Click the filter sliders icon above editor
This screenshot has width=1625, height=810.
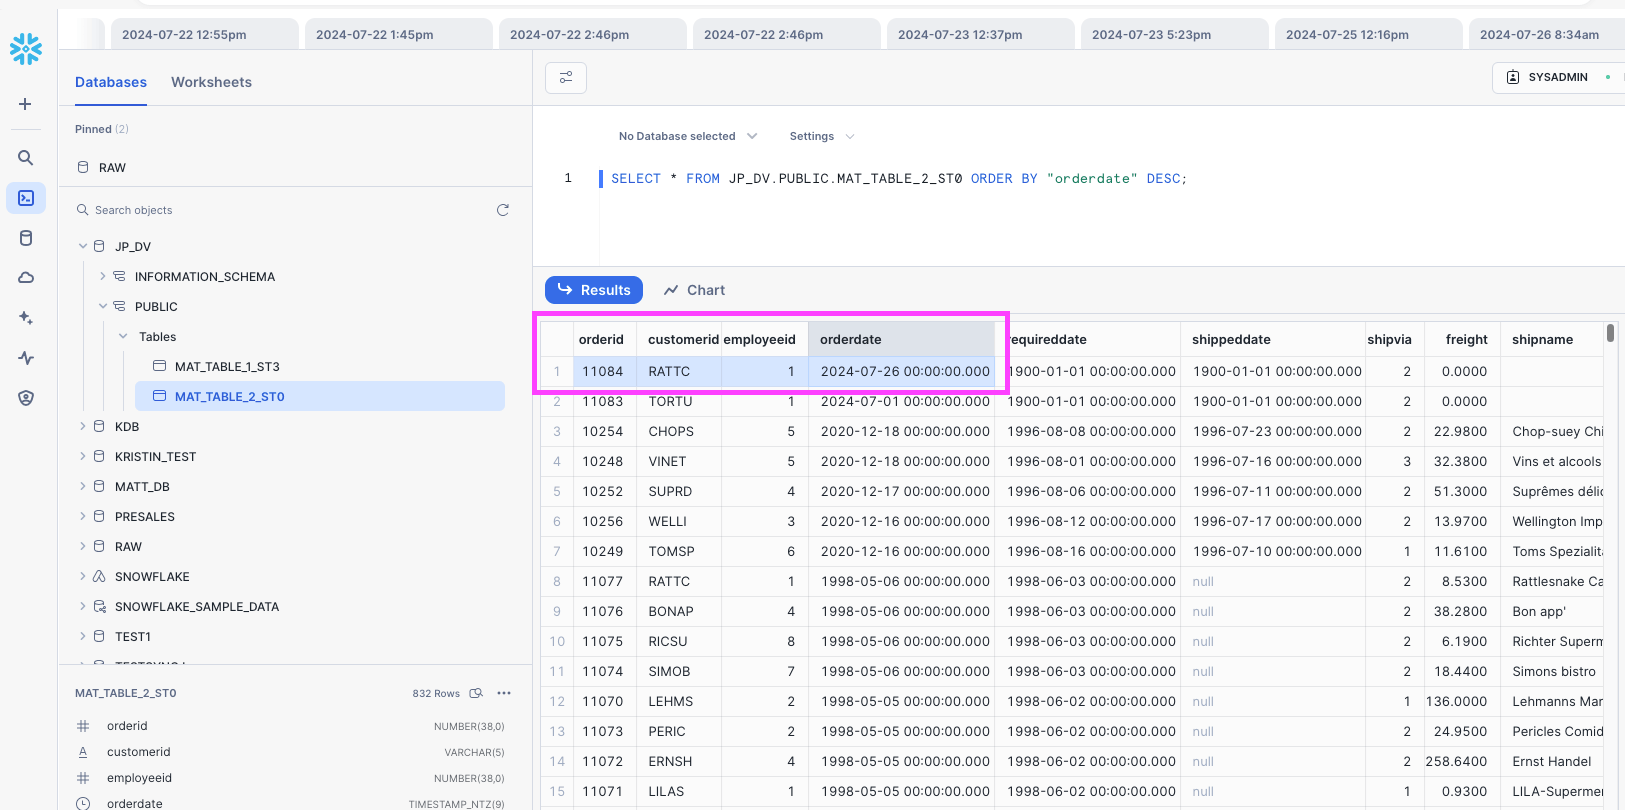pyautogui.click(x=566, y=78)
